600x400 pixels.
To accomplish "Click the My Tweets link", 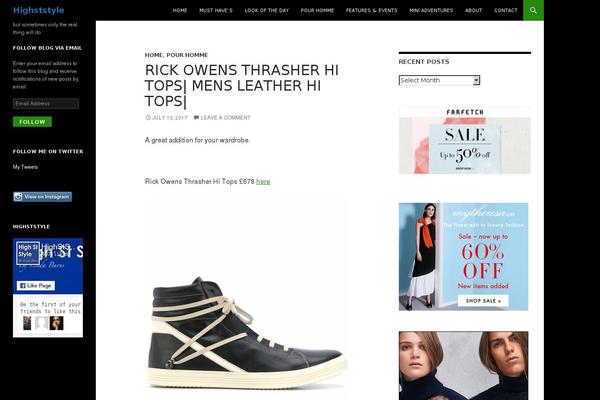I will tap(25, 167).
